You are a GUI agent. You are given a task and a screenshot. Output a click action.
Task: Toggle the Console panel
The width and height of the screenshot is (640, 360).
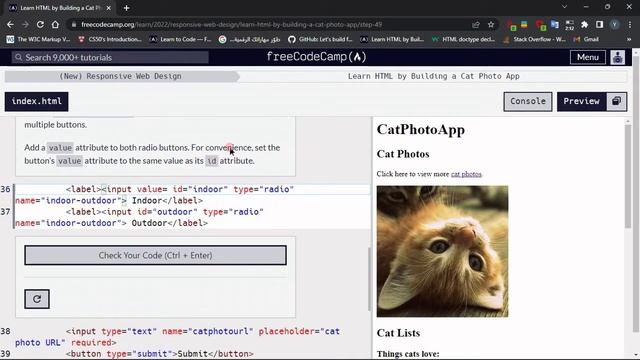tap(528, 101)
